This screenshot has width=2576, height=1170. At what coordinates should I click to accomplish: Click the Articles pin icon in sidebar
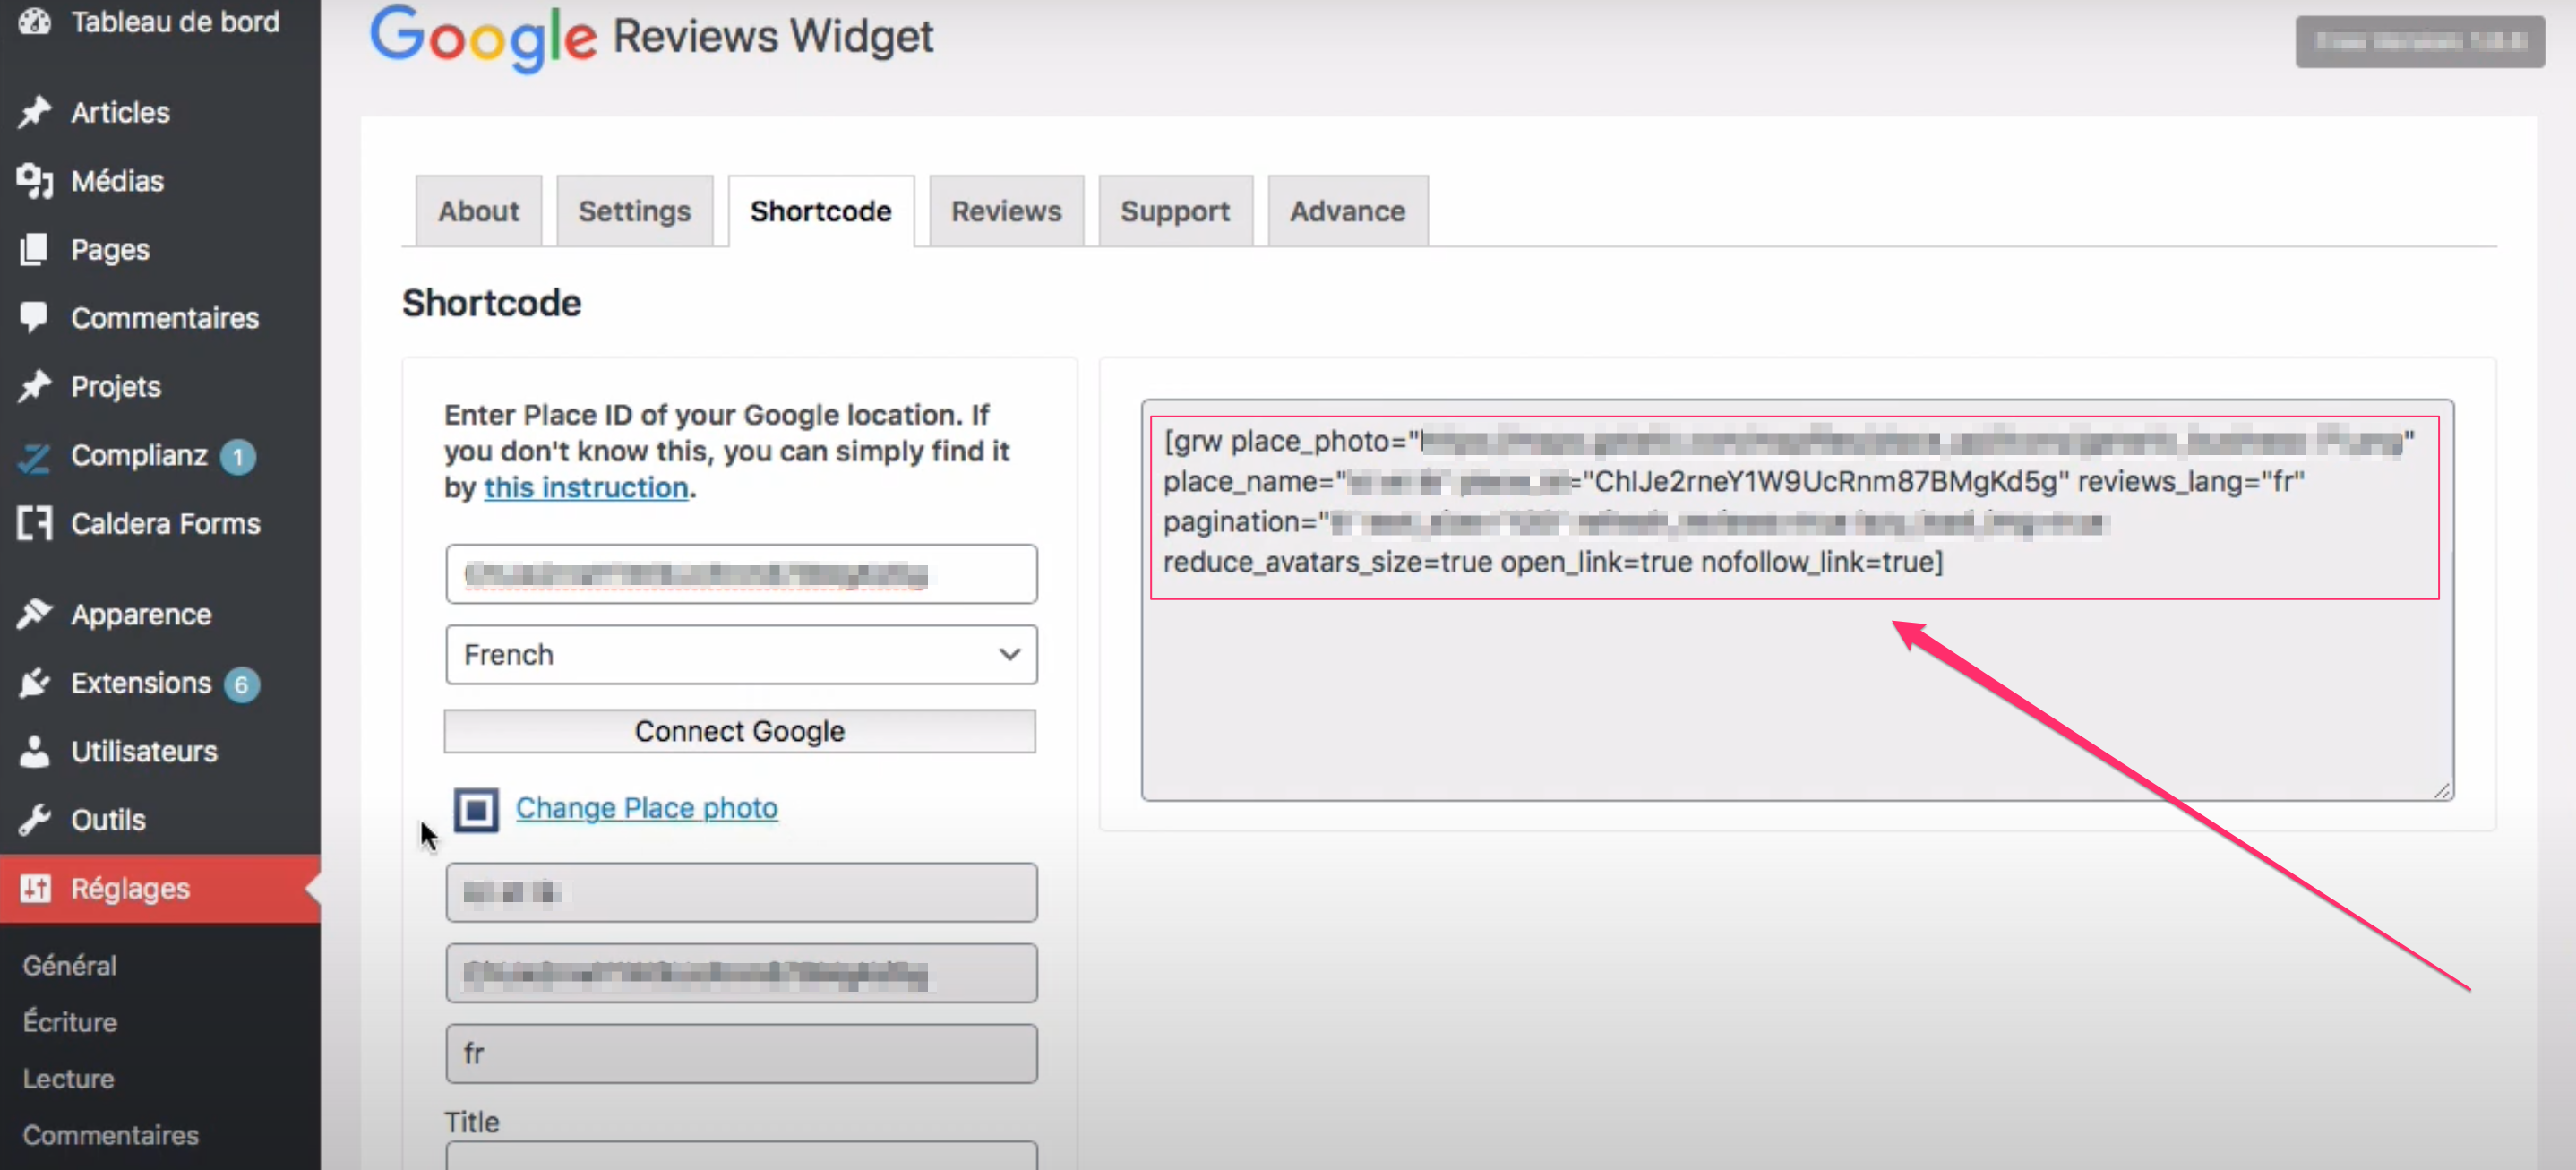35,112
